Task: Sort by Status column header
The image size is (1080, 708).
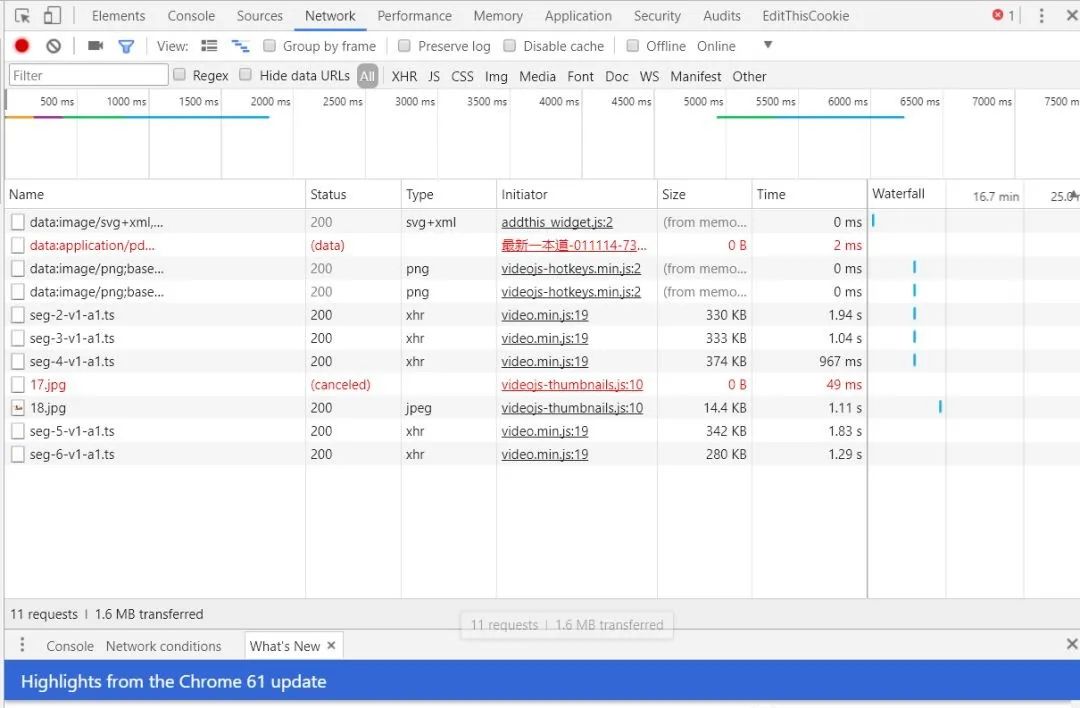Action: pyautogui.click(x=353, y=195)
